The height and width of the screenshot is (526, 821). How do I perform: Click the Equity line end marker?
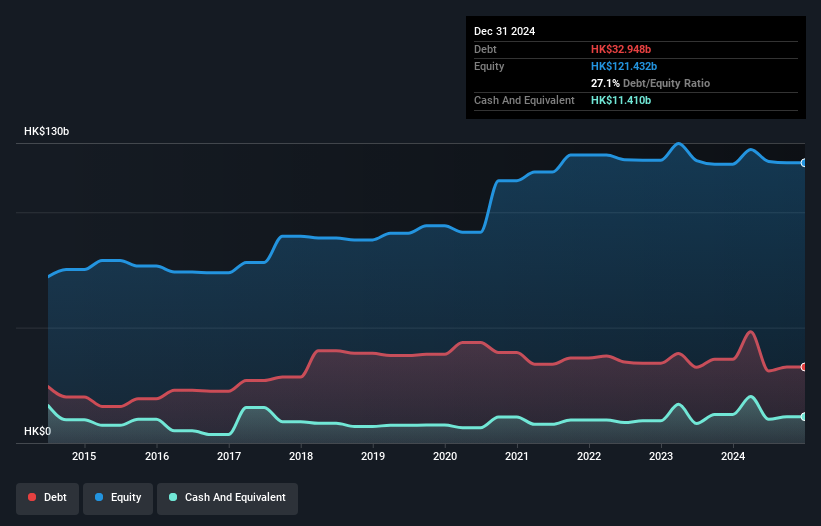tap(804, 163)
